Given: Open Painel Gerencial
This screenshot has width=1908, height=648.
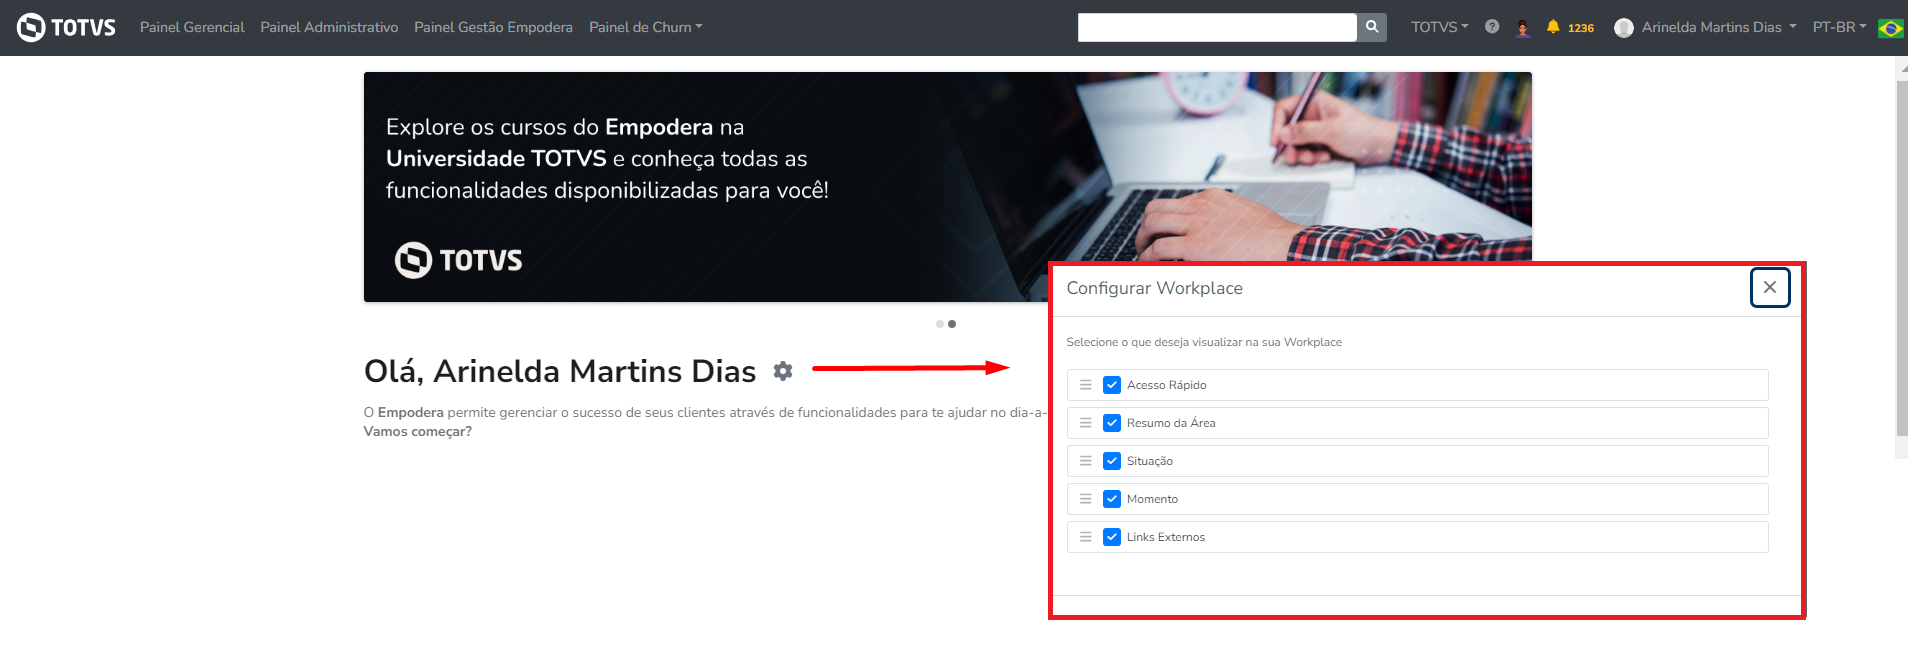Looking at the screenshot, I should pos(192,27).
